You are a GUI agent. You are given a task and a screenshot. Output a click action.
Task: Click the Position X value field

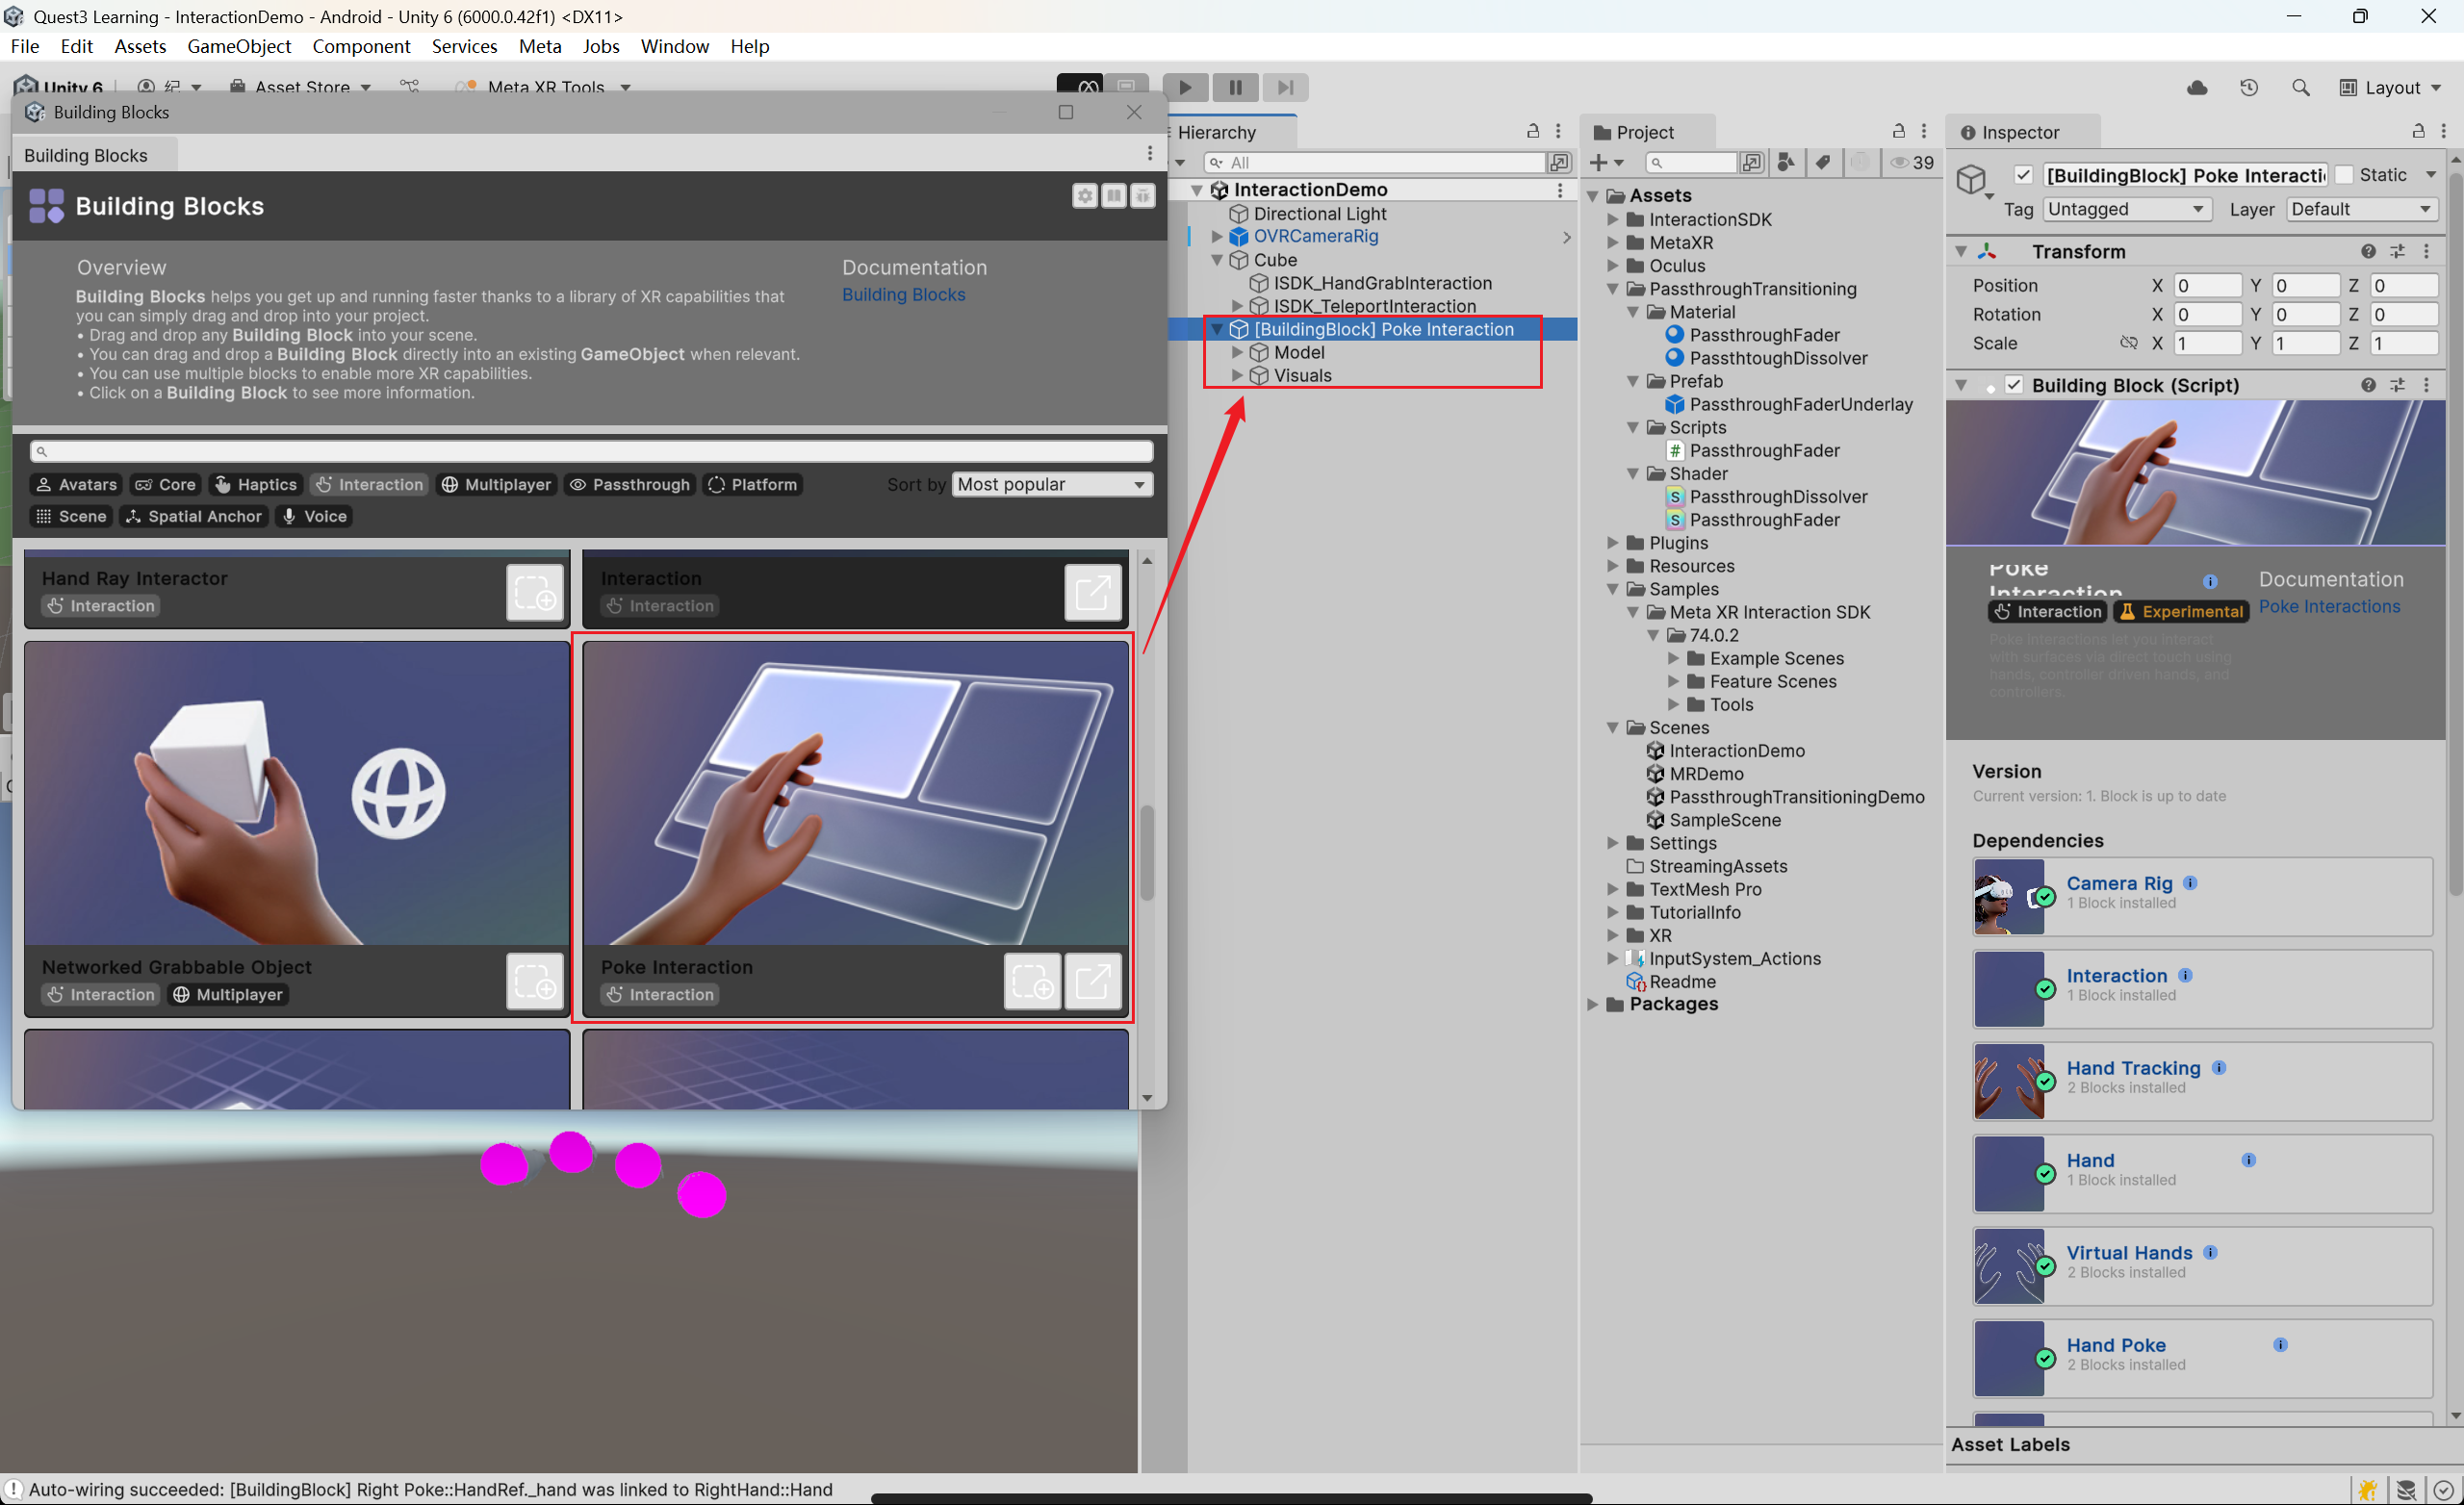coord(2206,286)
